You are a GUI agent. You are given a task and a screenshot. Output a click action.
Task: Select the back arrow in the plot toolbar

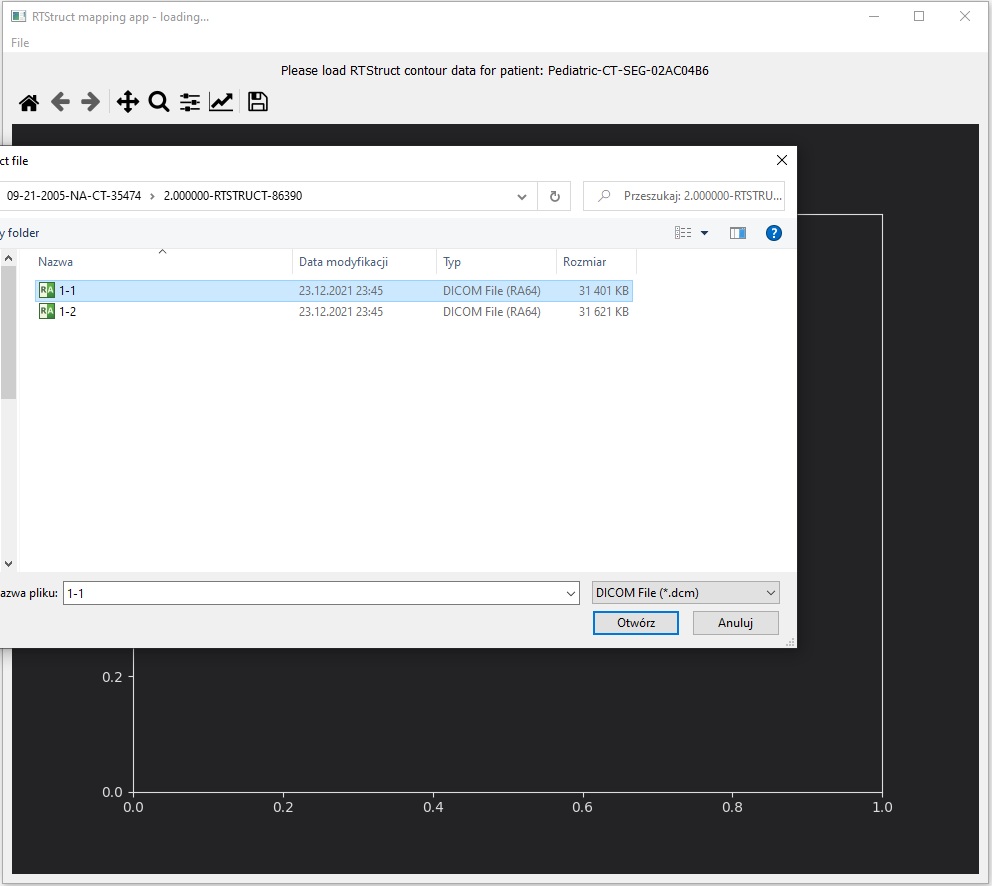click(x=60, y=101)
